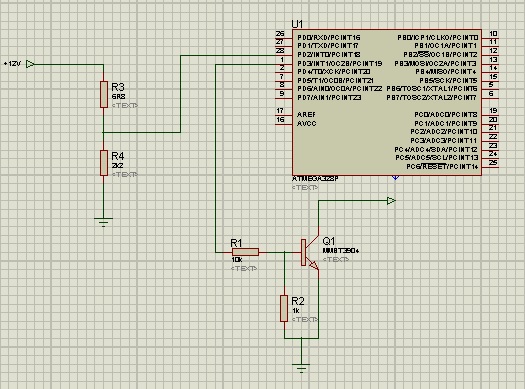Viewport: 525px width, 389px height.
Task: Select the R2 resistor body
Action: [x=284, y=308]
